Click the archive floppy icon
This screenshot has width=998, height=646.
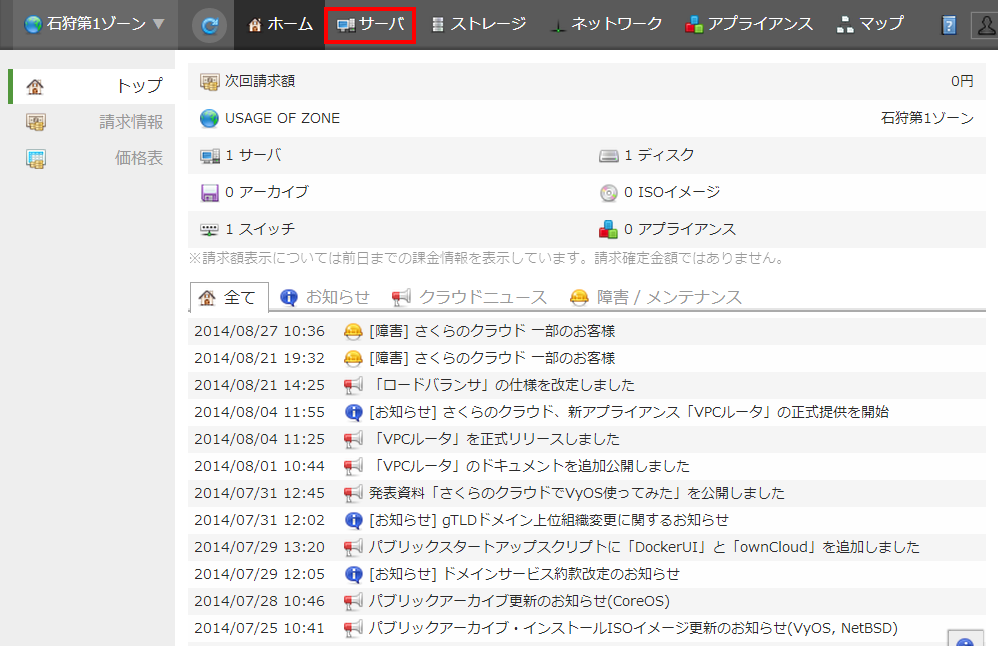coord(210,193)
